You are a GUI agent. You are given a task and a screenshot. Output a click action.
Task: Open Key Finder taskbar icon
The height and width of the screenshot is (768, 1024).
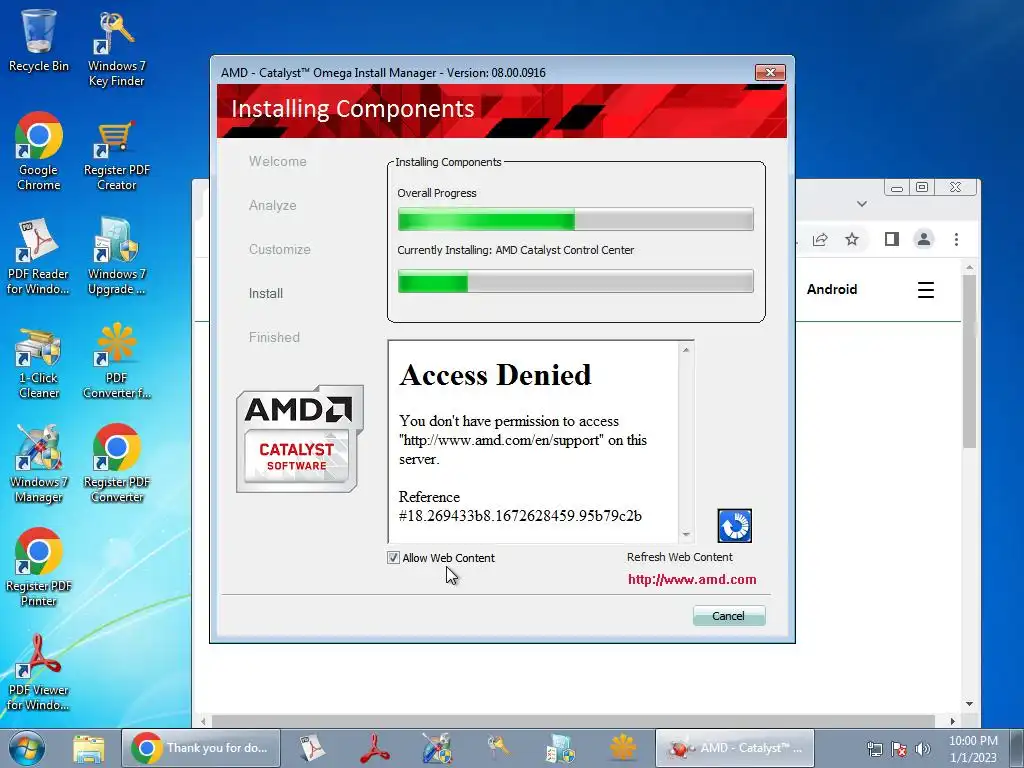pyautogui.click(x=498, y=747)
